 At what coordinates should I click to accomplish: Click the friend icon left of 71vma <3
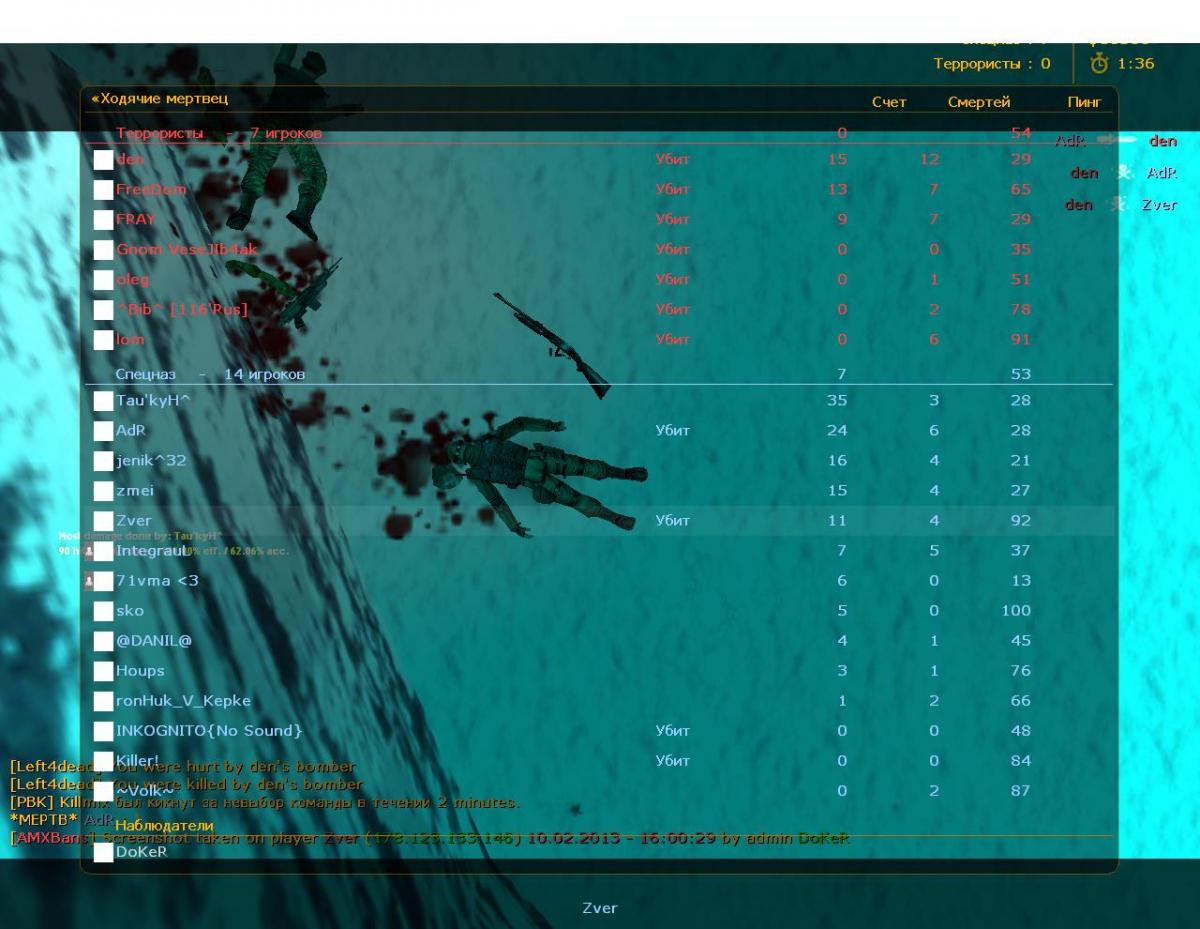click(89, 581)
